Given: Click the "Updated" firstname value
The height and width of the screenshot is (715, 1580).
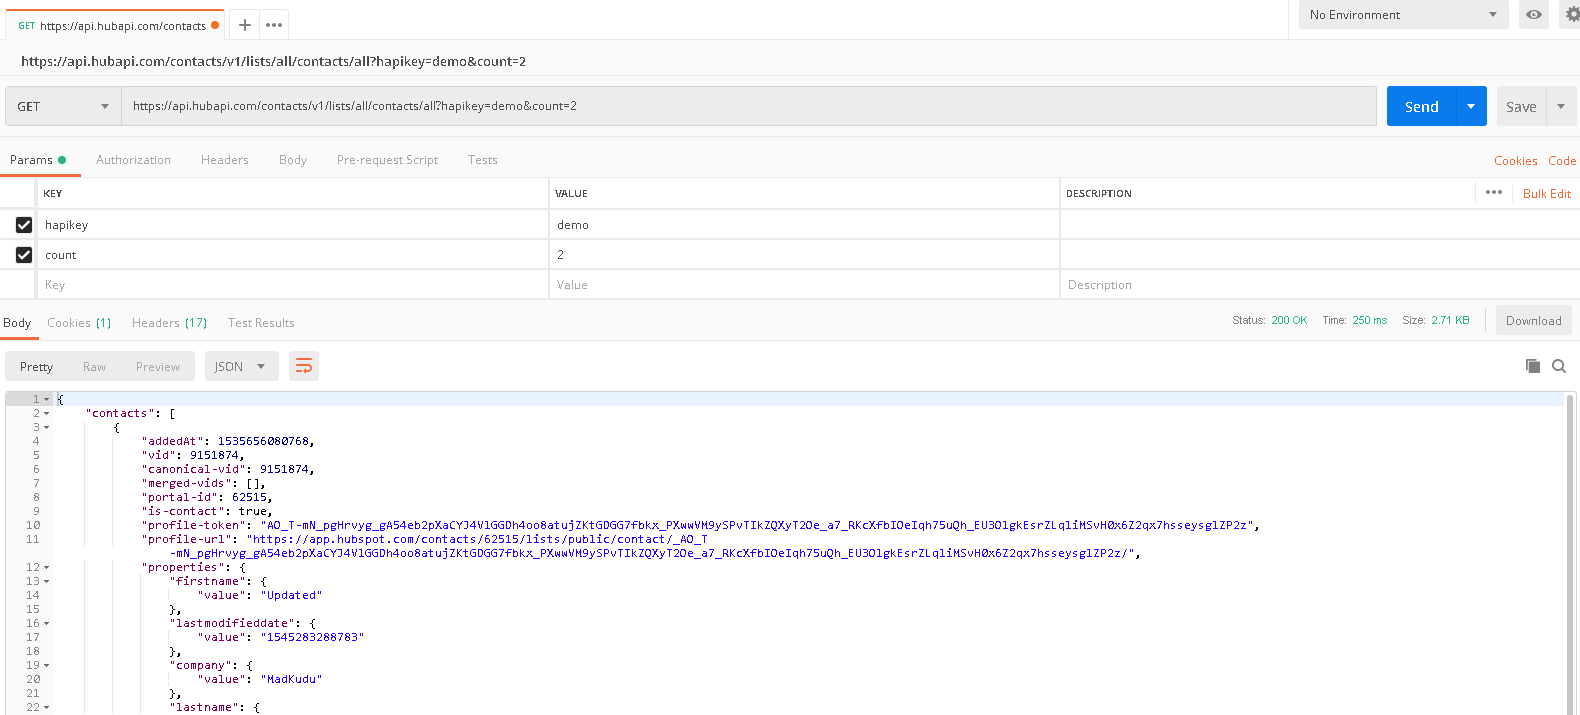Looking at the screenshot, I should point(292,595).
